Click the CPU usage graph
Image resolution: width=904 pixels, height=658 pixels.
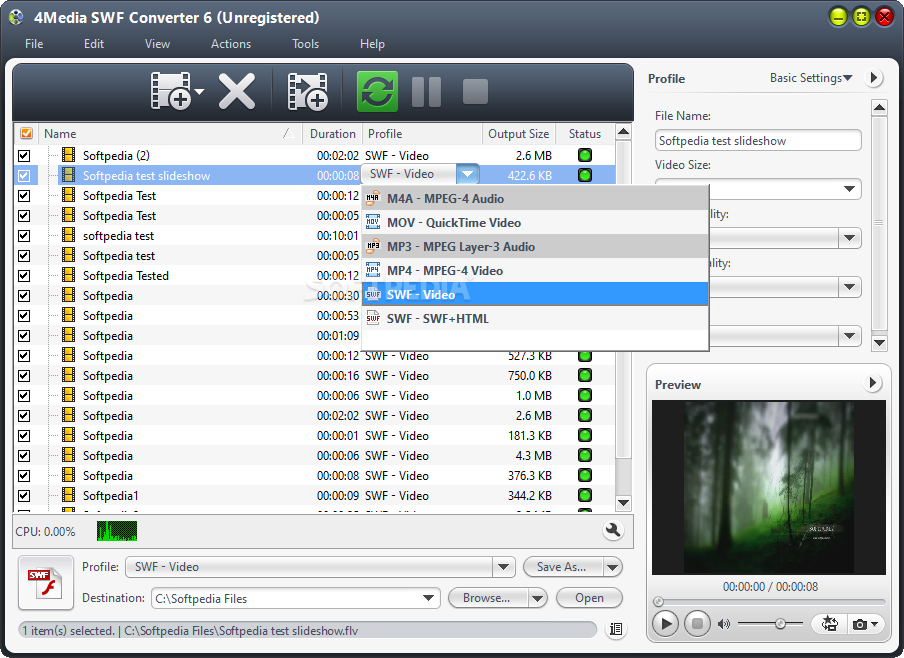point(116,531)
